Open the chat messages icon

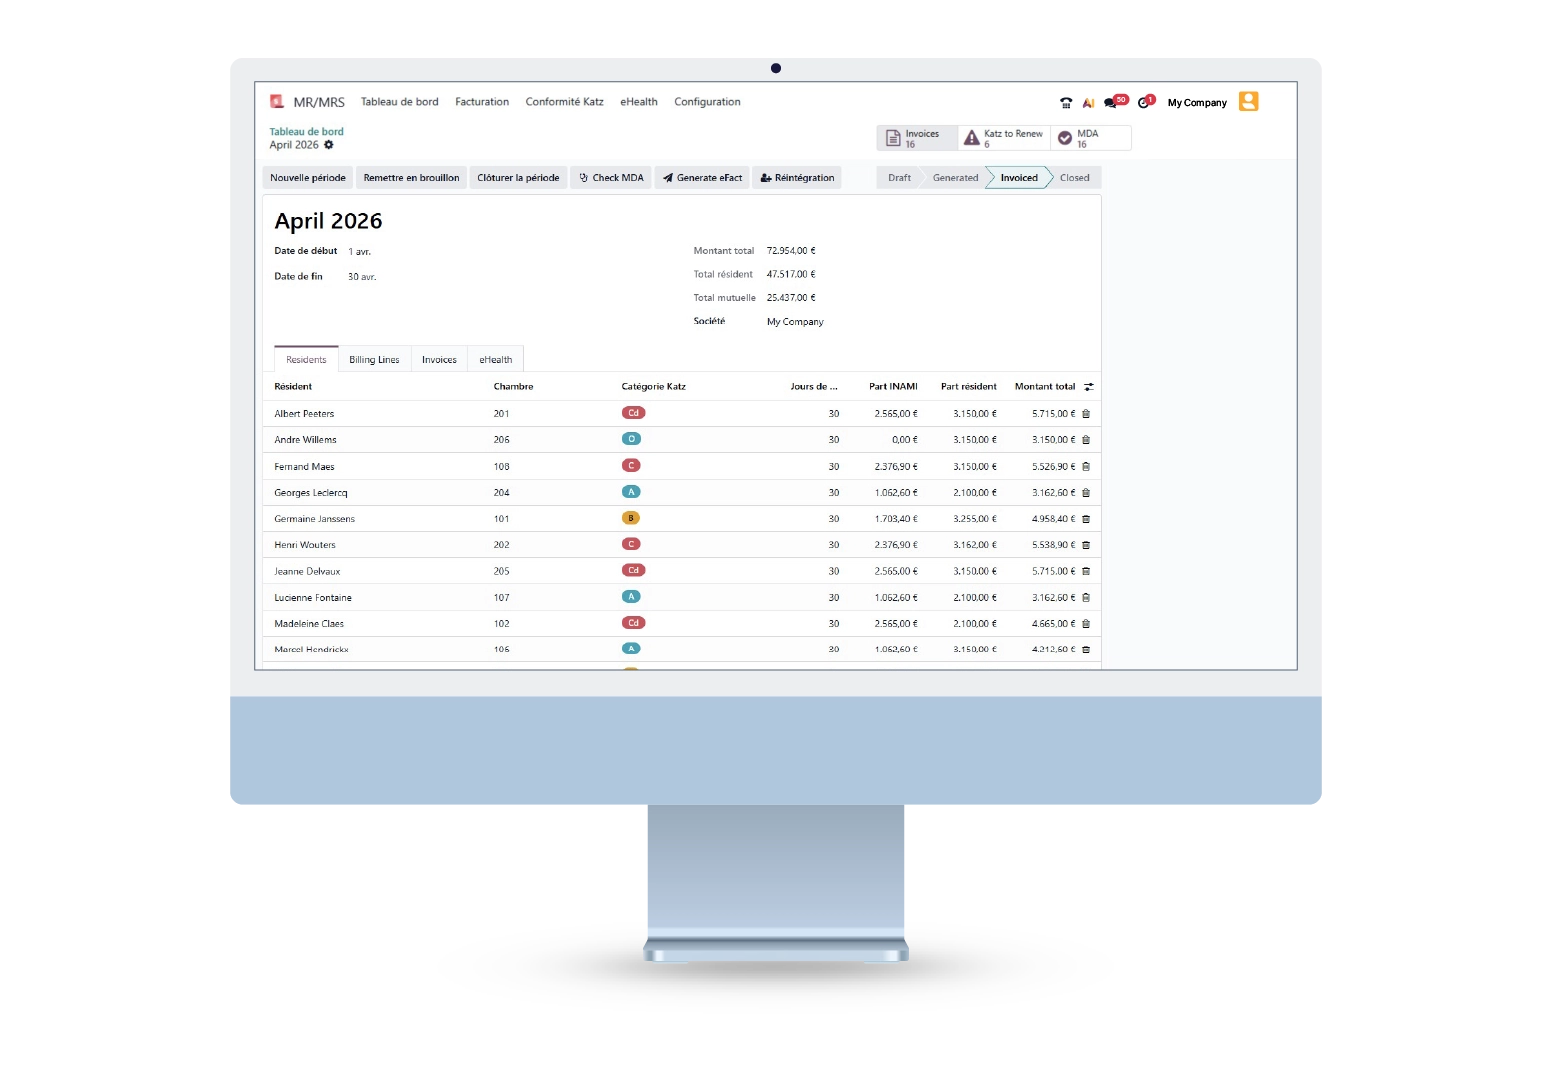point(1111,103)
